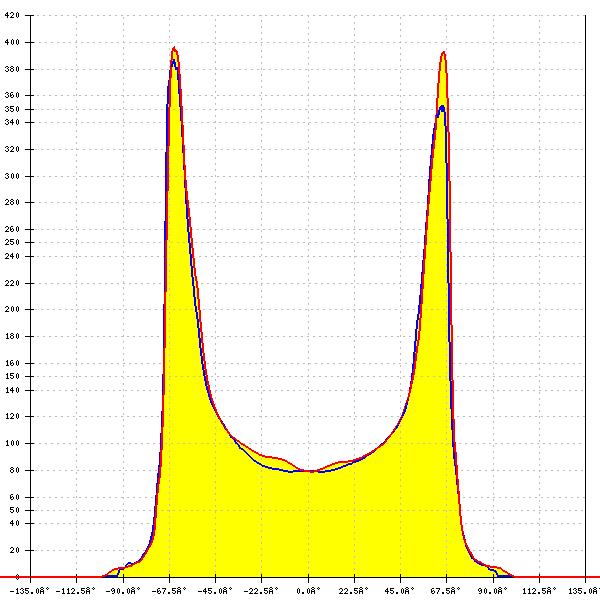The height and width of the screenshot is (600, 600).
Task: Select the 100 y-axis value
Action: click(12, 443)
